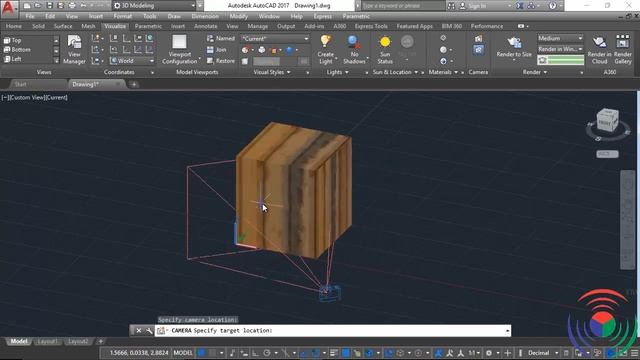Open the visual style *Current* dropdown
This screenshot has width=640, height=360.
(x=275, y=38)
